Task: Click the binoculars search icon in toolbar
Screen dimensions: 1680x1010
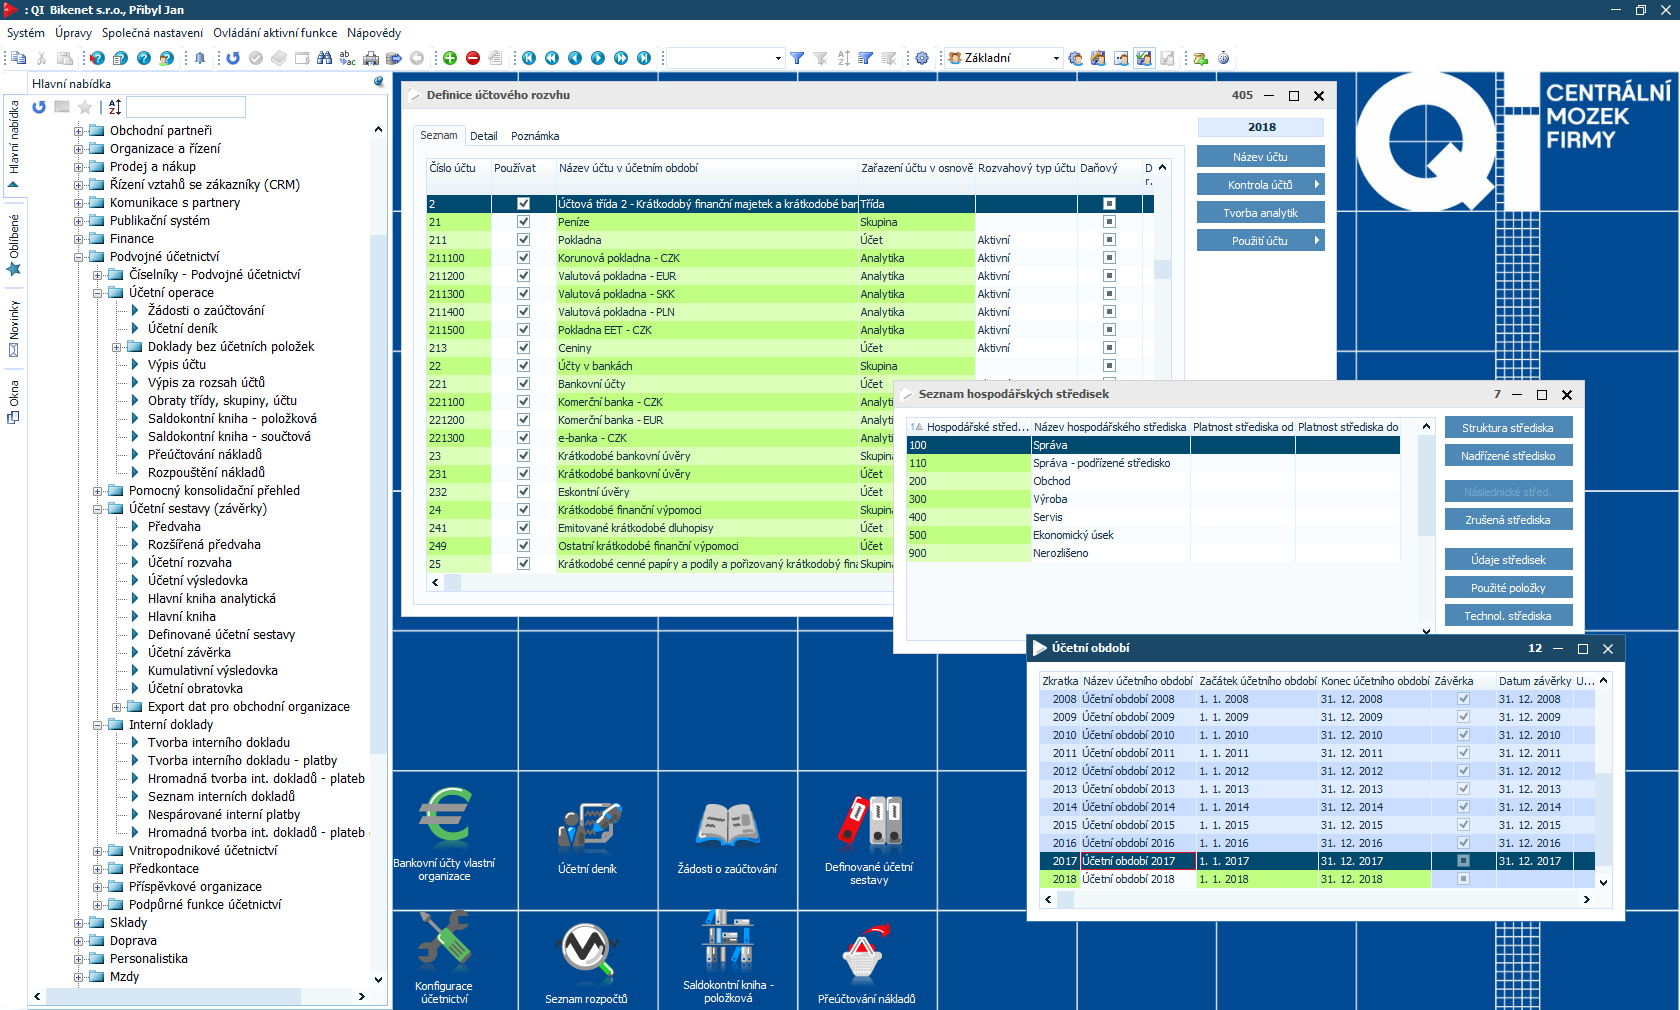Action: [x=324, y=58]
